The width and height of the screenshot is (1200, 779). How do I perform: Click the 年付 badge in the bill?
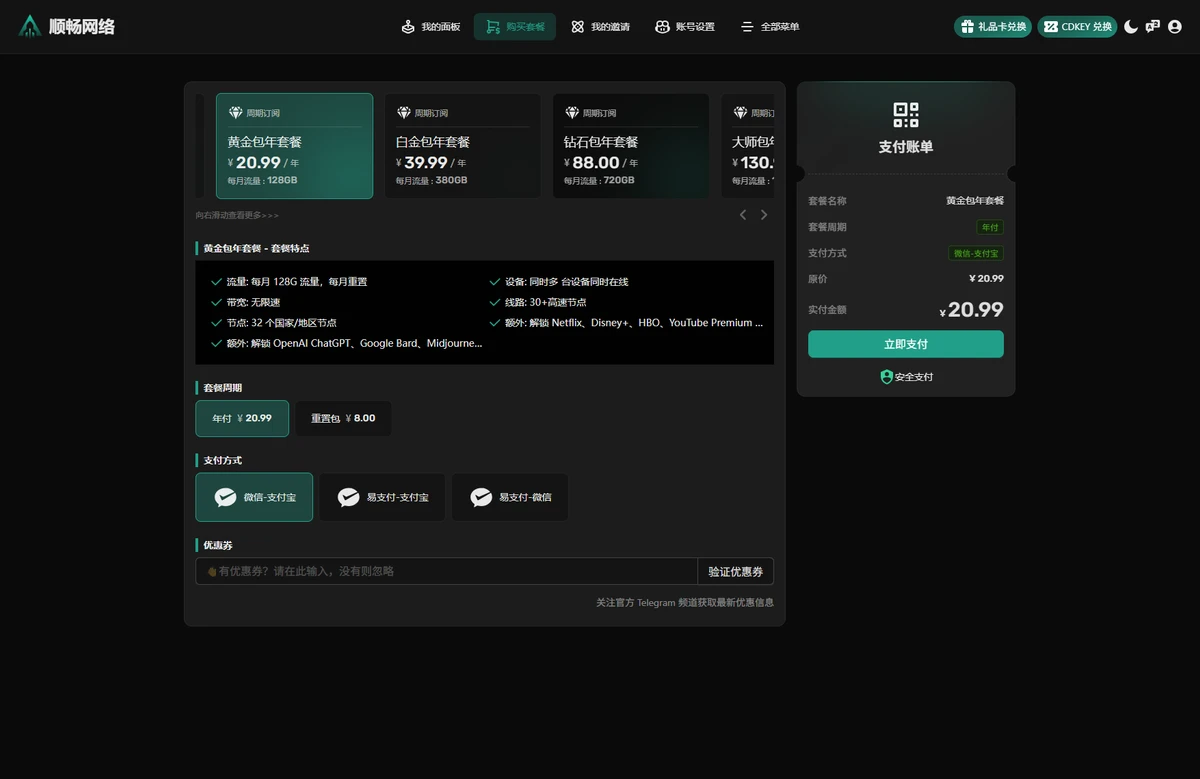click(990, 227)
